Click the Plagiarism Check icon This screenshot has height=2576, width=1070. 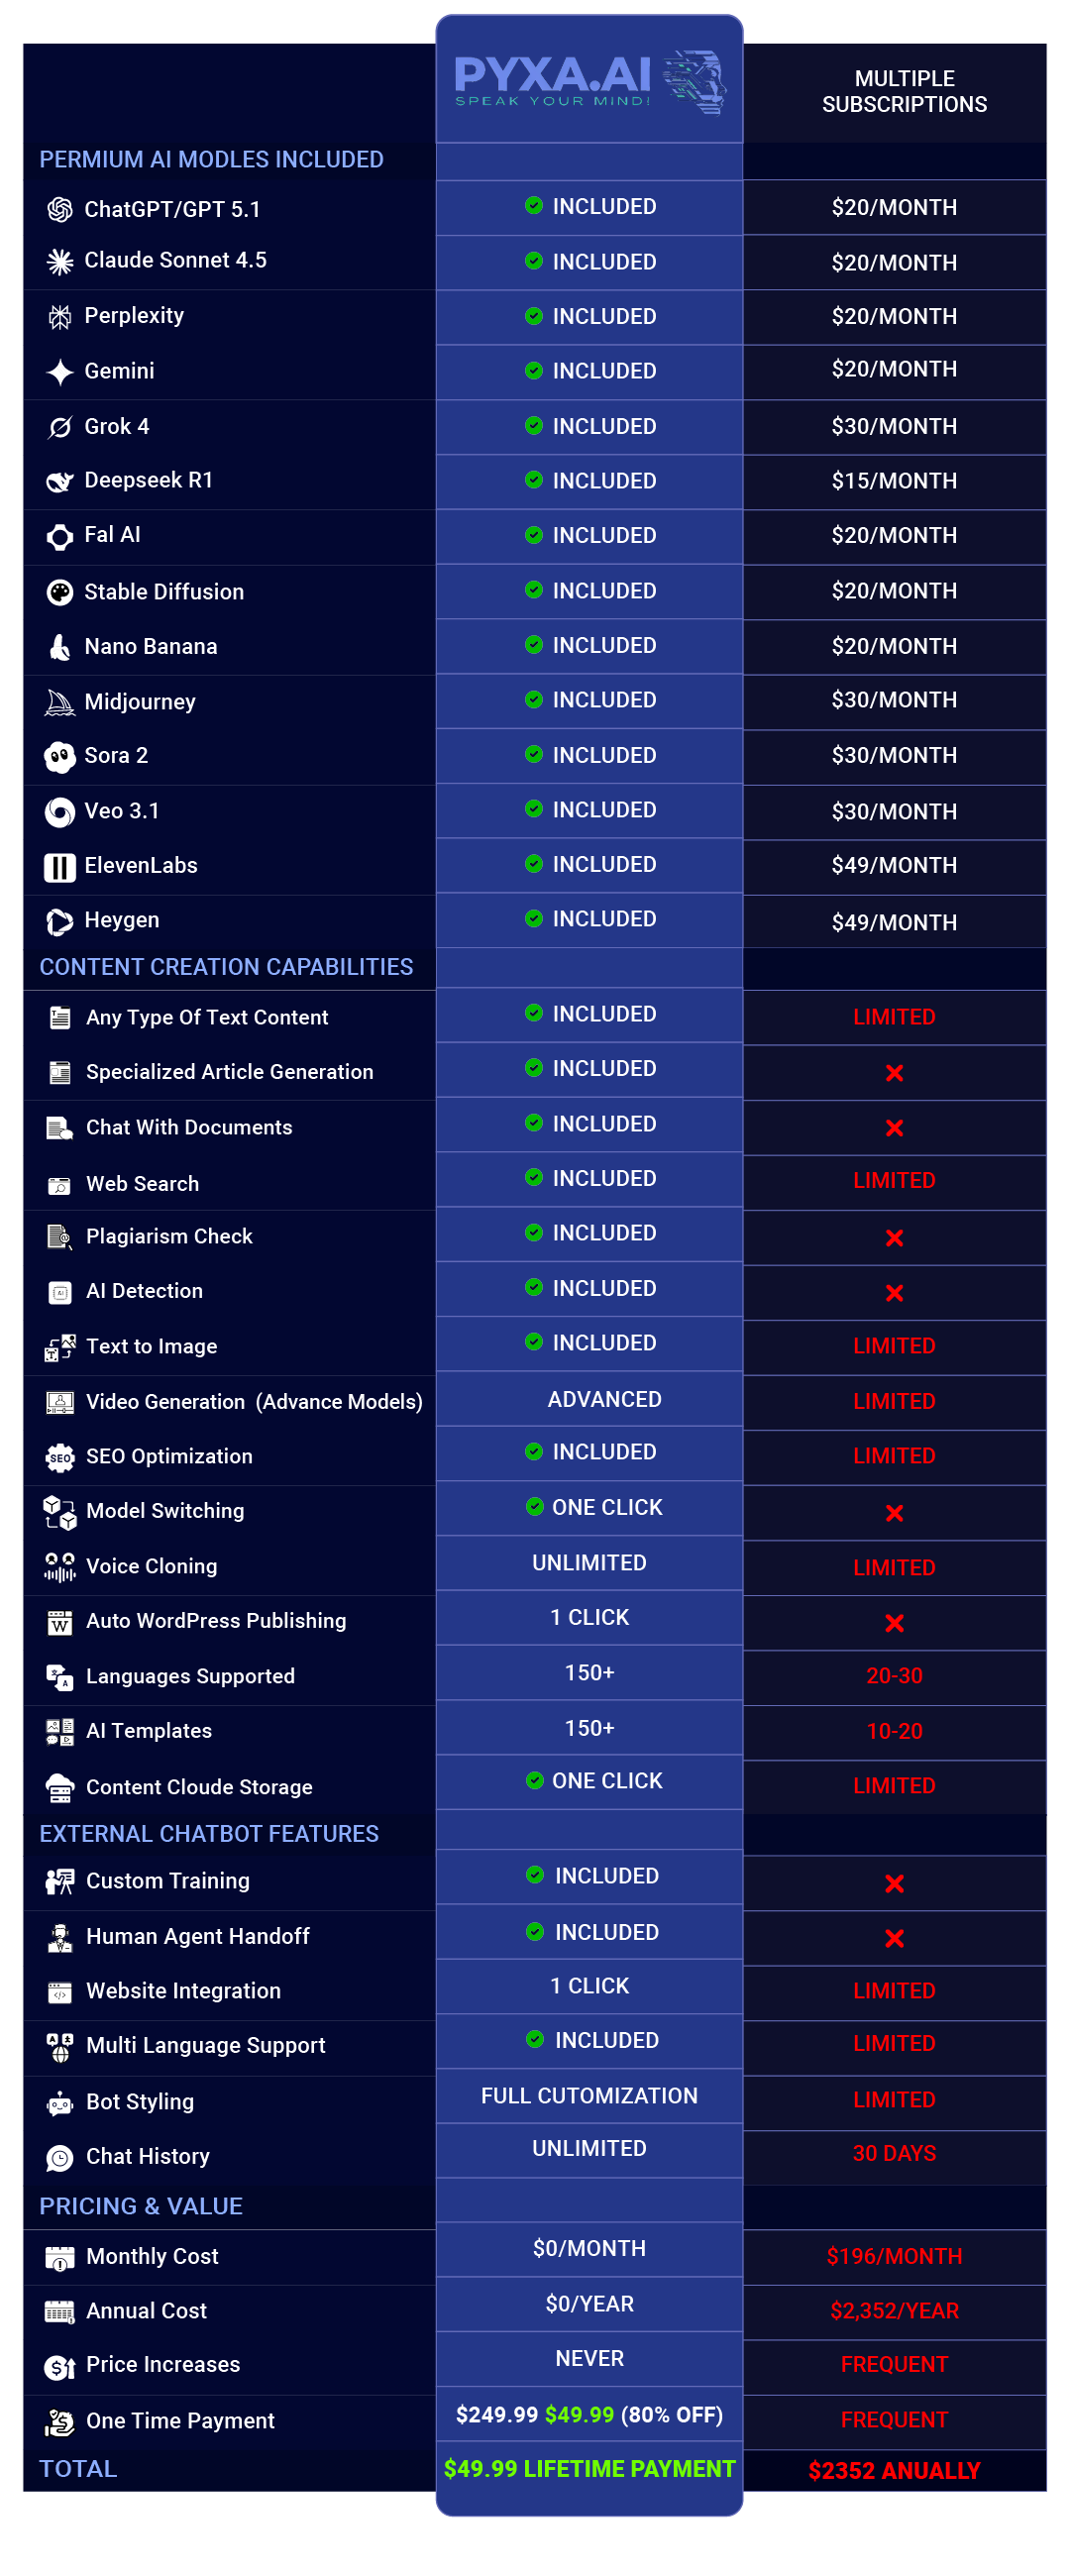pos(60,1237)
